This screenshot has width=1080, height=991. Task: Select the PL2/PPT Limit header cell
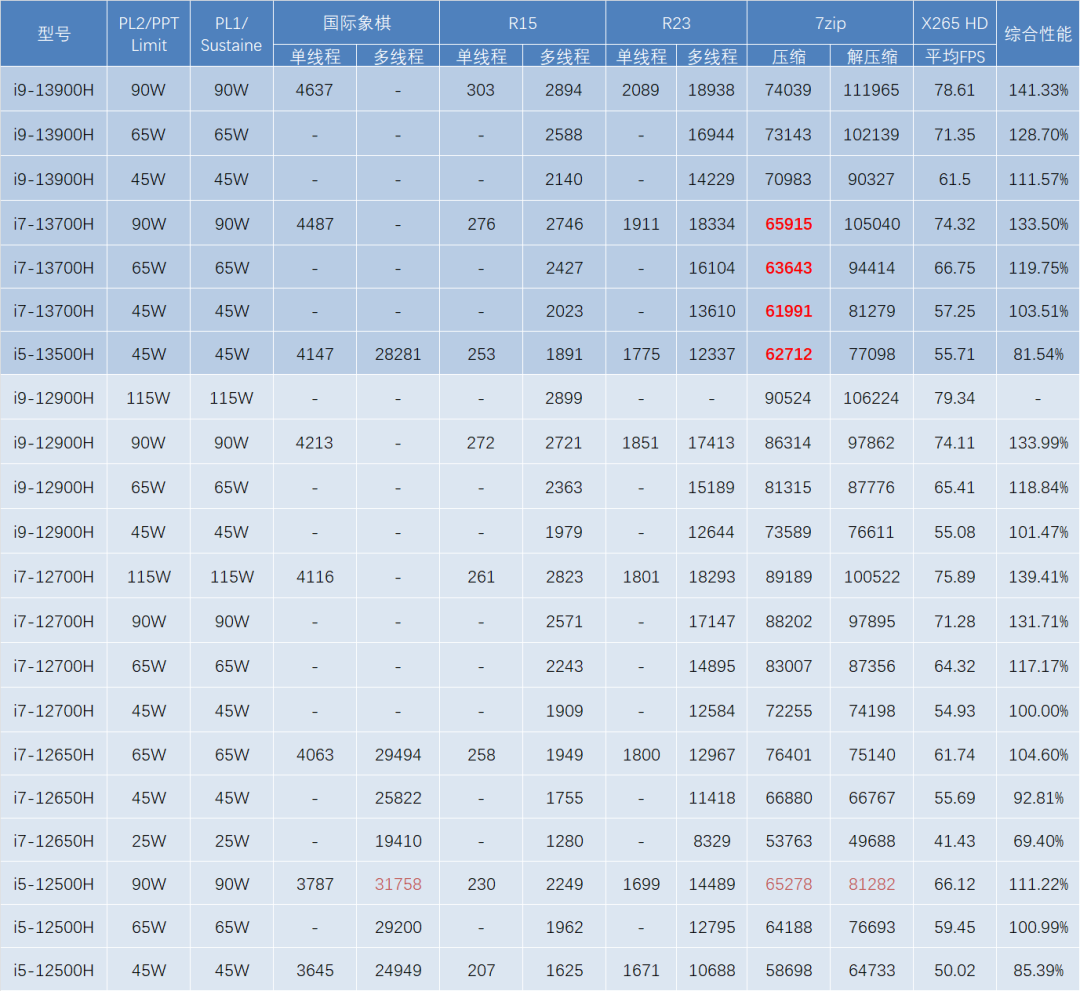(149, 34)
